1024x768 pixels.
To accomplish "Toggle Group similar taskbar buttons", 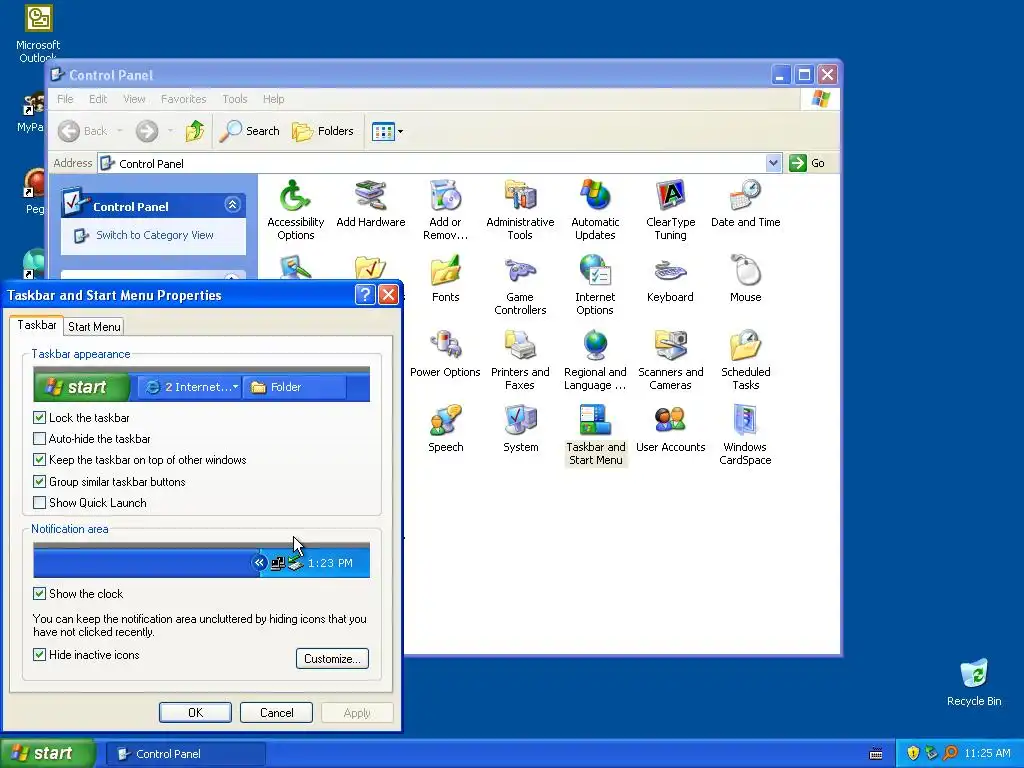I will tap(39, 482).
